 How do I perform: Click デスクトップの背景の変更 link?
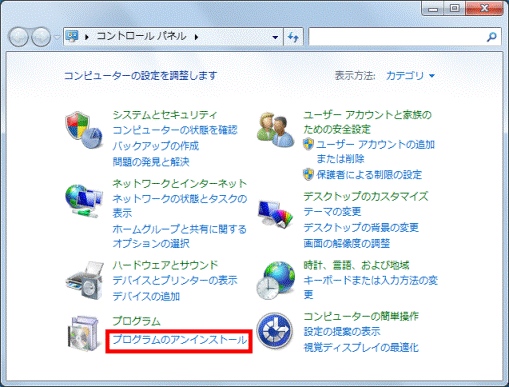pyautogui.click(x=361, y=228)
